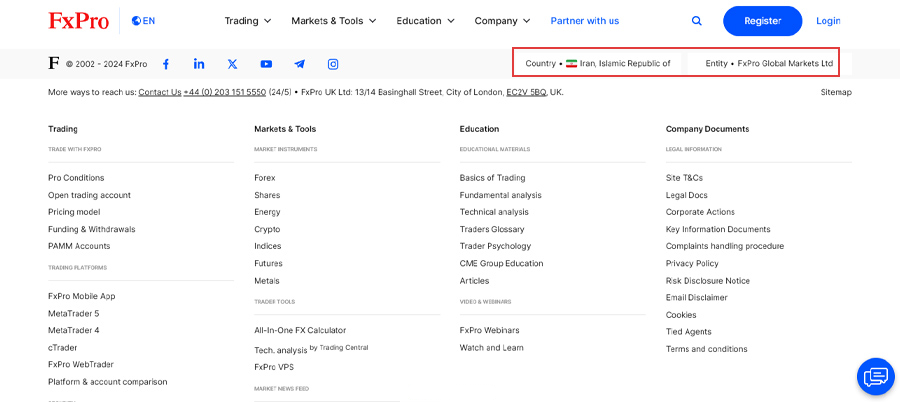Expand the Company dropdown menu
The width and height of the screenshot is (900, 402).
502,21
